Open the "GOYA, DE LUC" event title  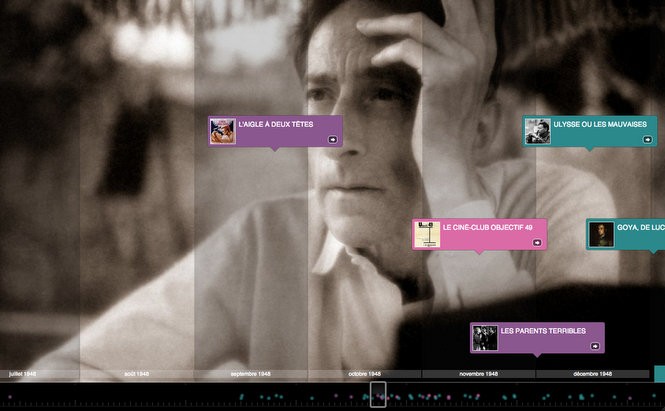pyautogui.click(x=641, y=227)
